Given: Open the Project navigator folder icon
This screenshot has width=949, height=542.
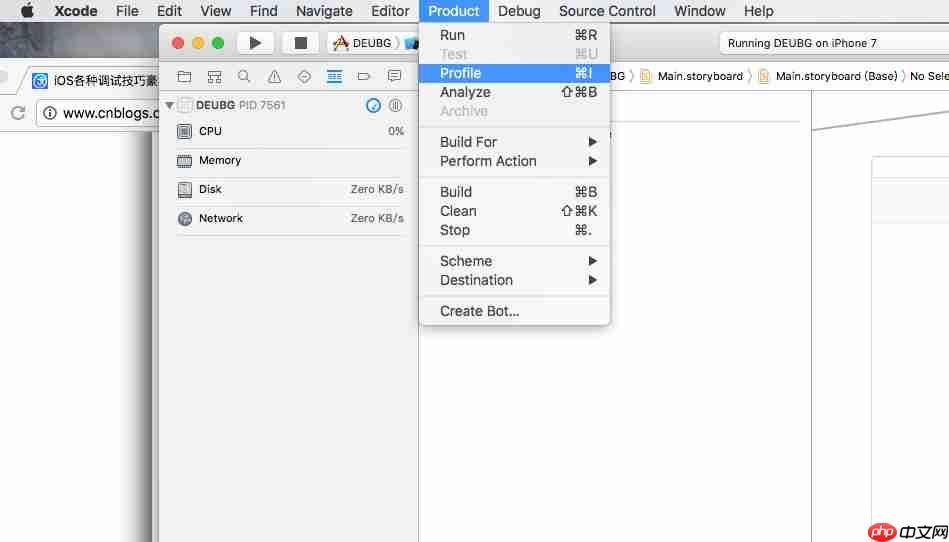Looking at the screenshot, I should [x=184, y=76].
